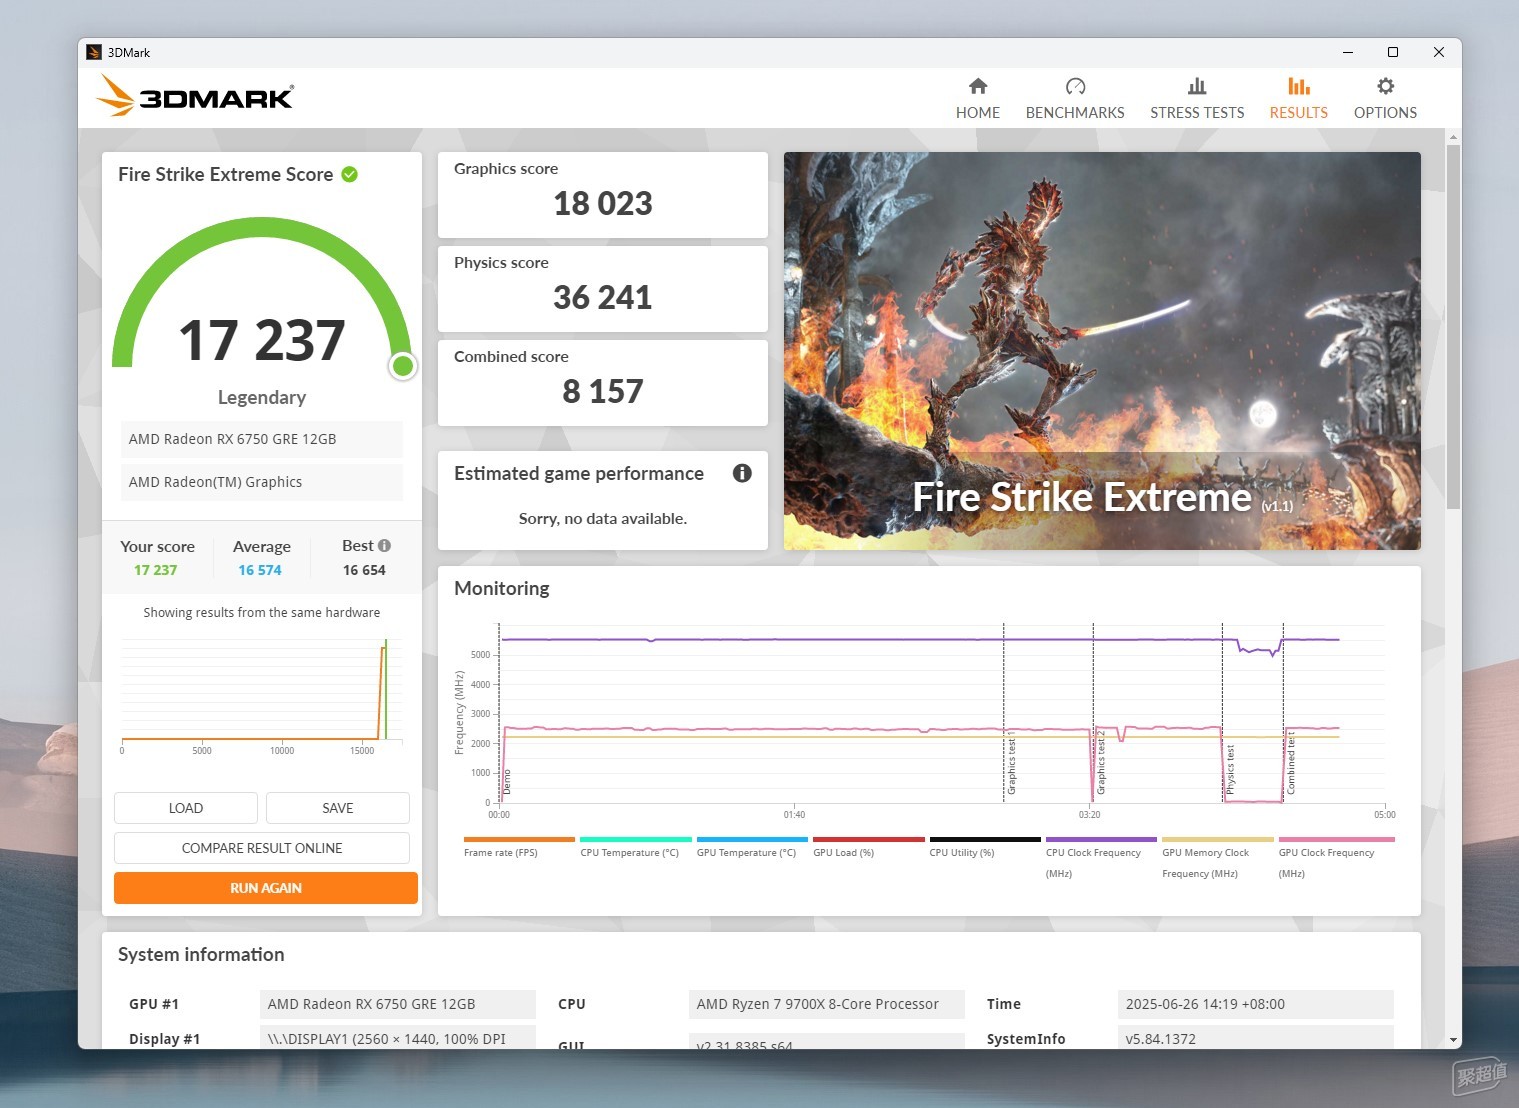Viewport: 1519px width, 1108px height.
Task: Click the SAVE button
Action: tap(338, 808)
